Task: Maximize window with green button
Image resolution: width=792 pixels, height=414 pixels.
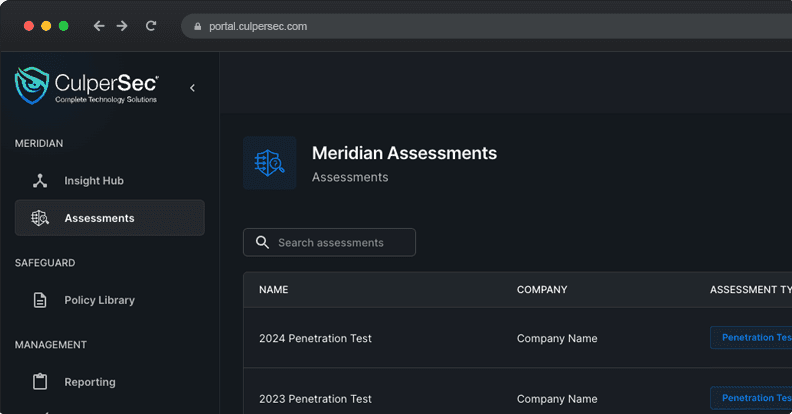Action: 64,26
